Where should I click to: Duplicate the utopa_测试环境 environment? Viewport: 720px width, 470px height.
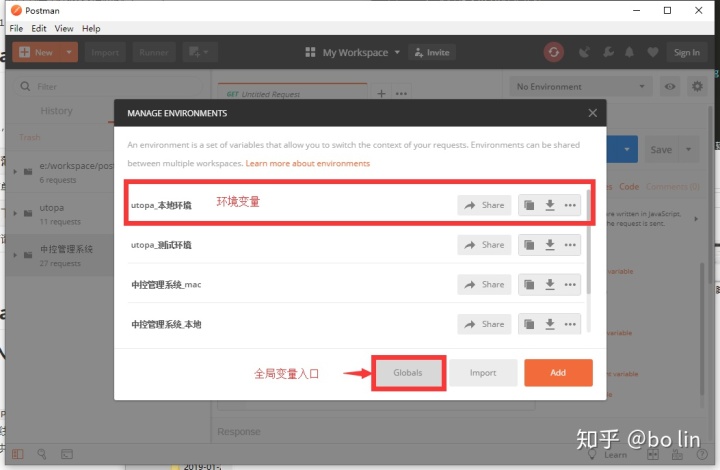click(529, 245)
